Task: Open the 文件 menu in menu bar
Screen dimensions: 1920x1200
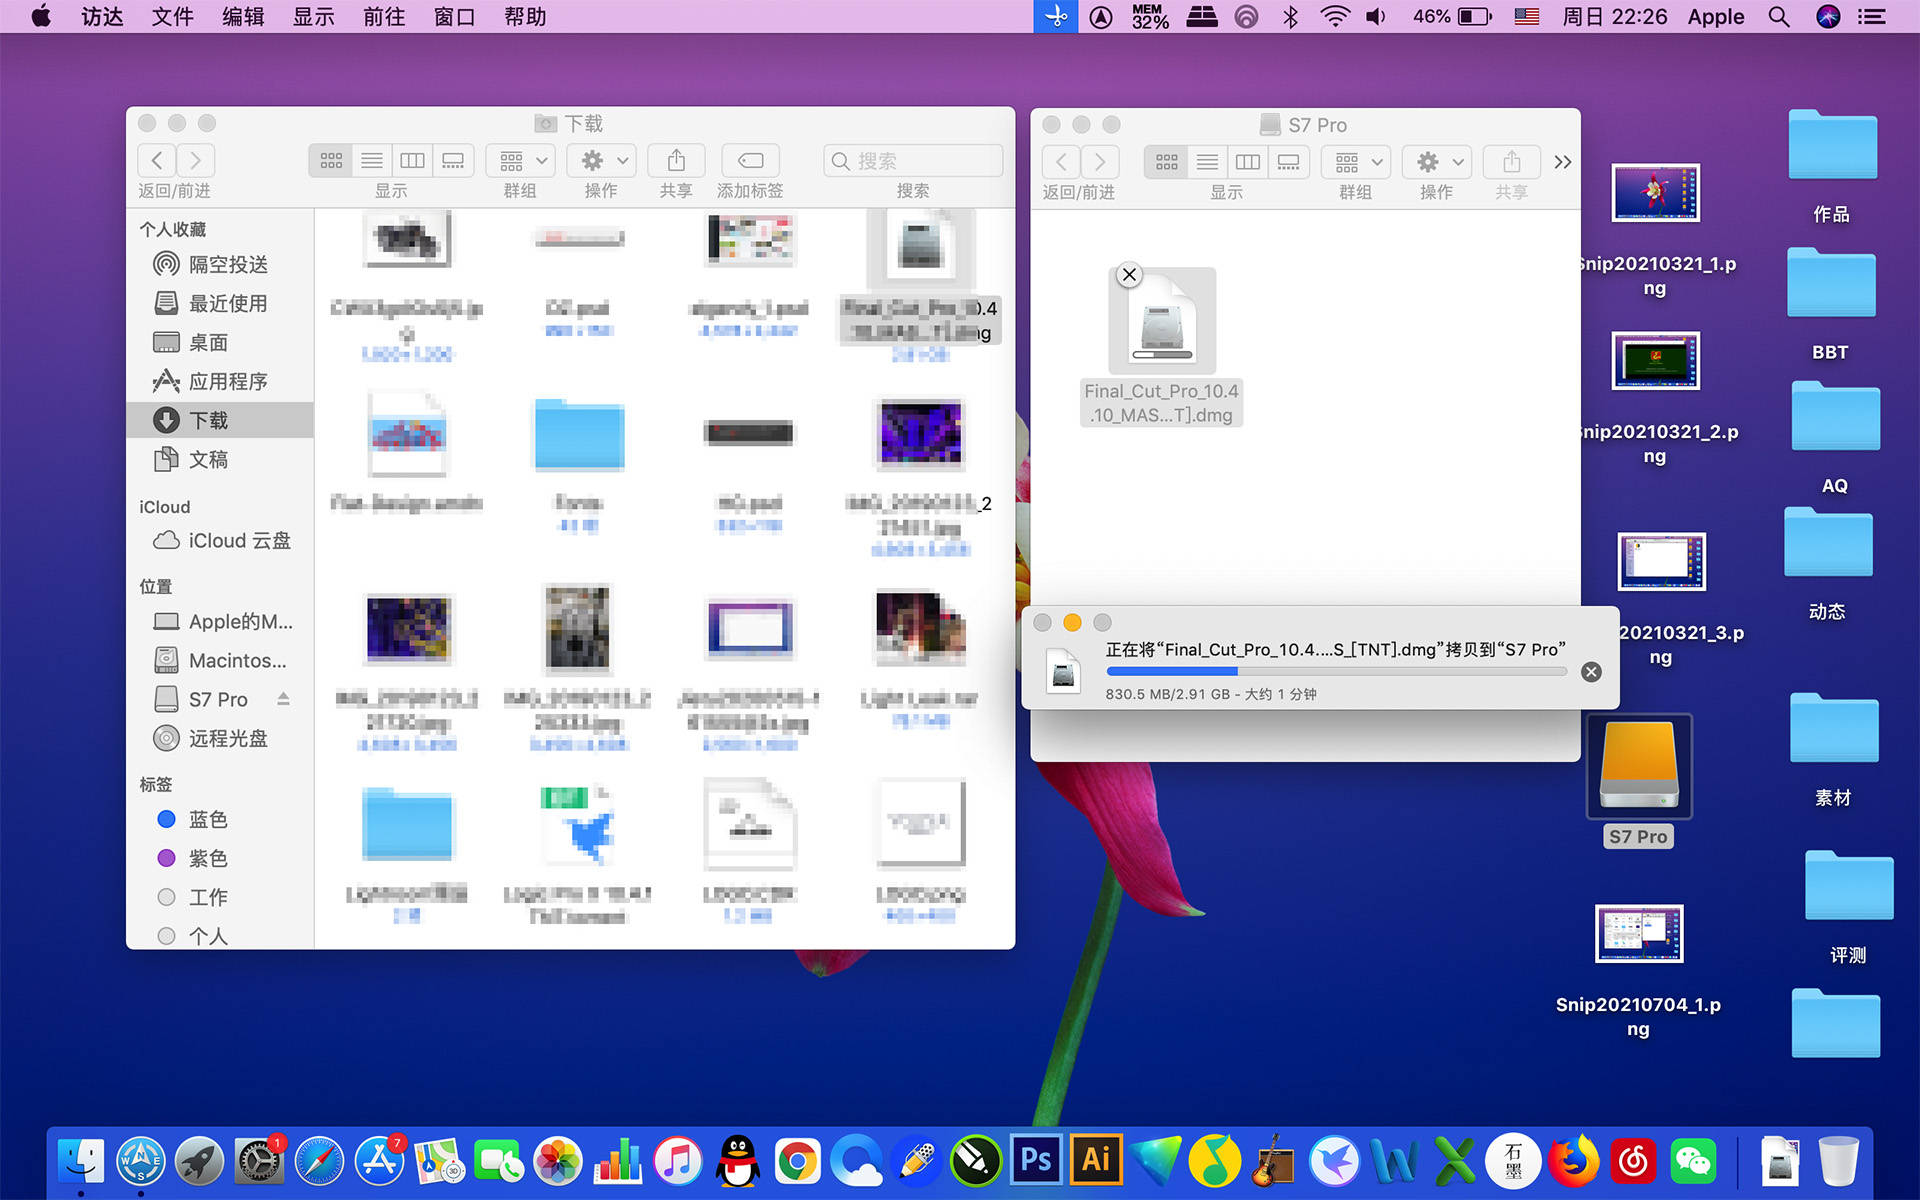Action: point(172,17)
